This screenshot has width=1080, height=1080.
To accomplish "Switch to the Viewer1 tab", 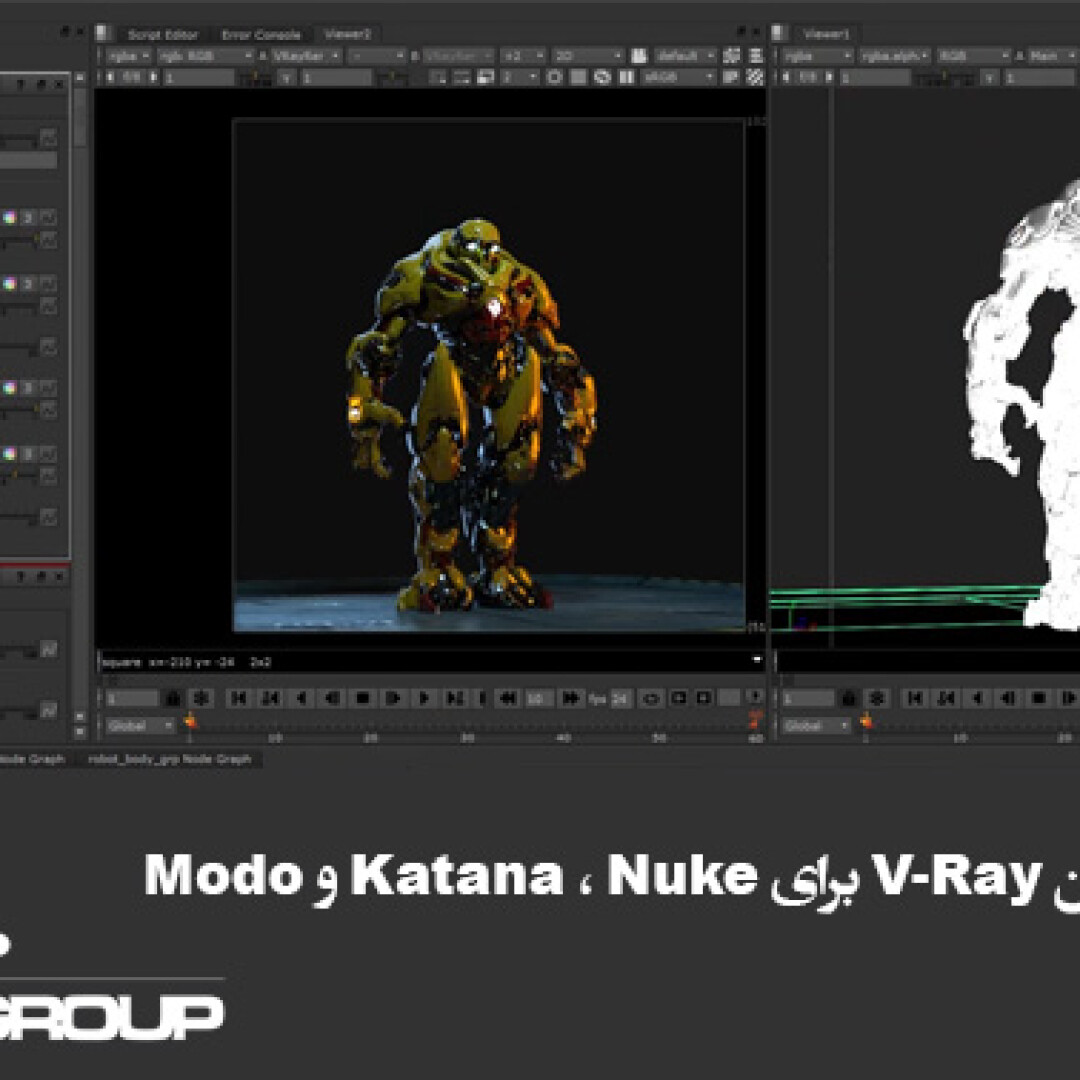I will click(826, 35).
